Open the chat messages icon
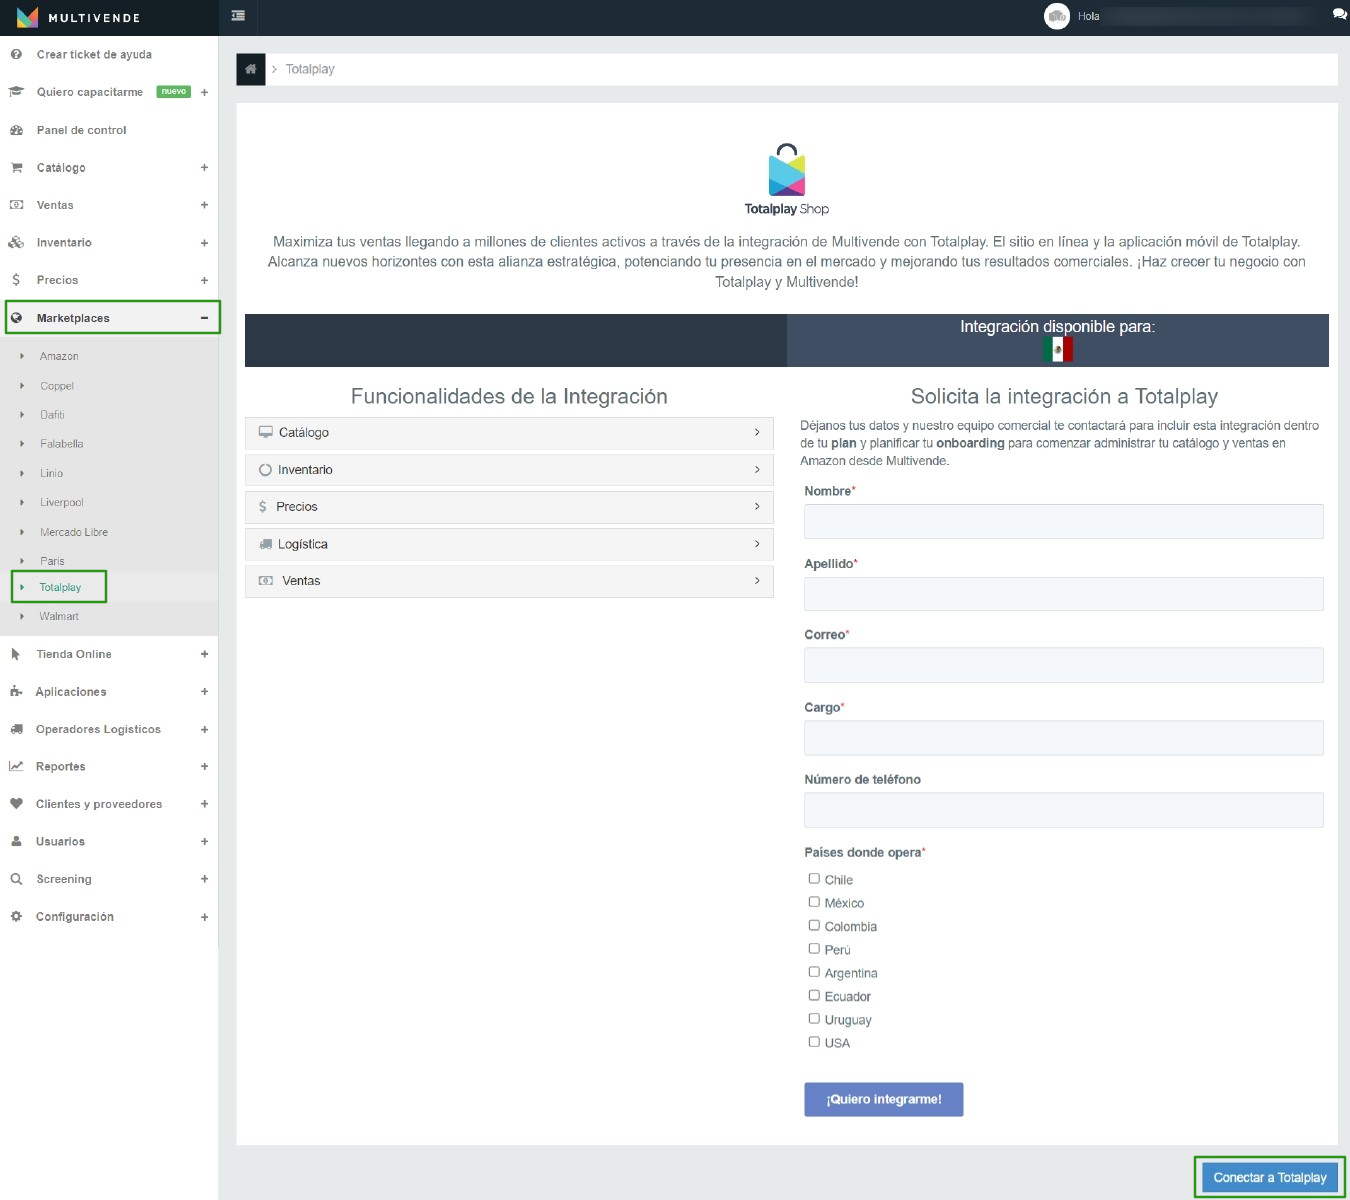 coord(1339,15)
